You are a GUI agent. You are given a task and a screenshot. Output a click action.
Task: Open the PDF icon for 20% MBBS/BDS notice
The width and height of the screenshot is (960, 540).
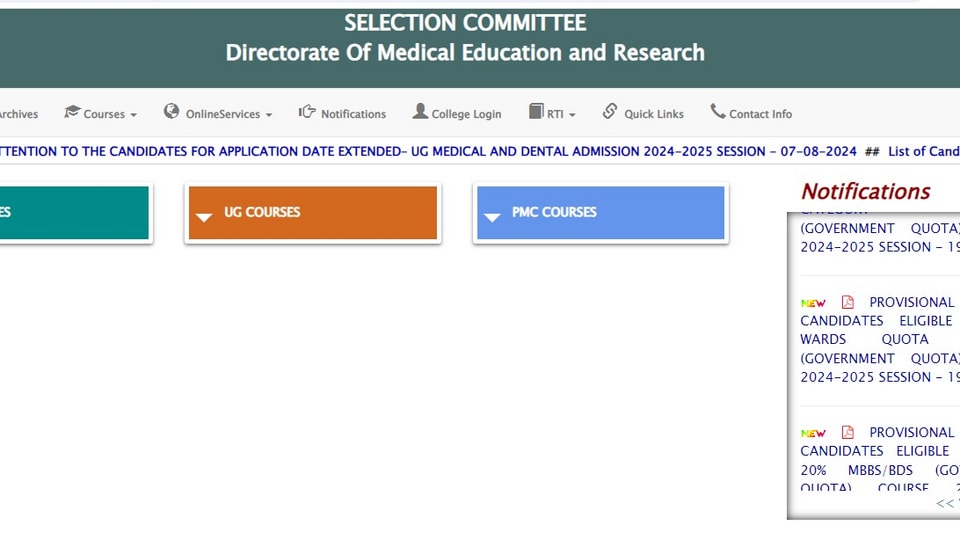[847, 432]
